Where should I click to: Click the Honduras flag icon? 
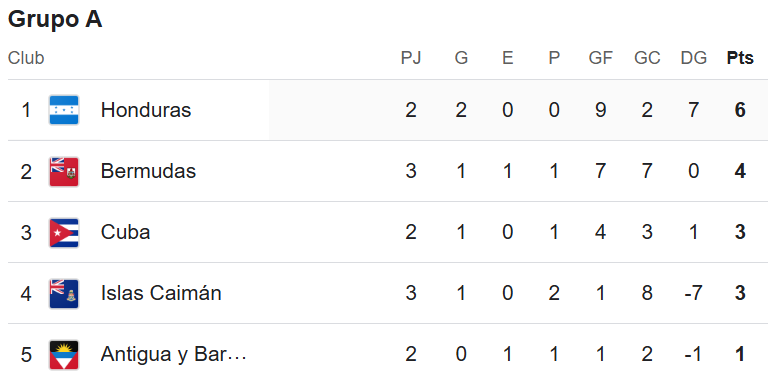(x=64, y=110)
